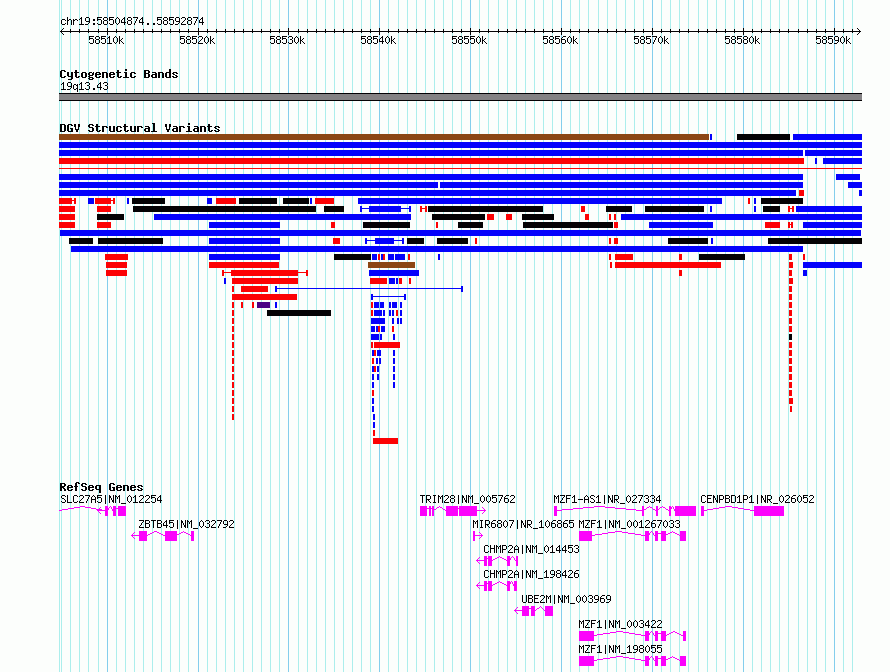Click the CENPBD1P1 gene glyph
Viewport: 890px width, 672px height.
click(742, 511)
